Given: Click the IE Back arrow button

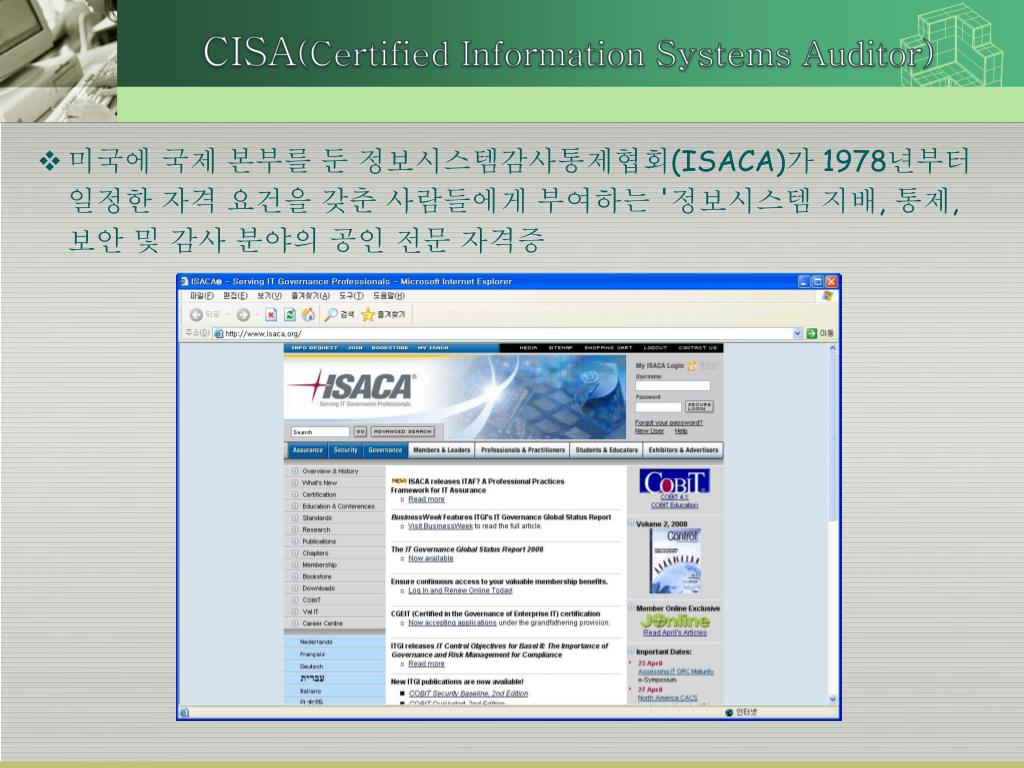Looking at the screenshot, I should pyautogui.click(x=196, y=315).
